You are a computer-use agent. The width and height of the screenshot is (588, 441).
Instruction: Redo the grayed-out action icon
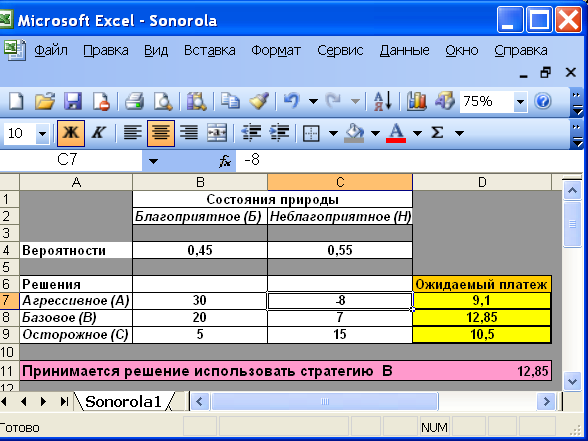click(333, 101)
